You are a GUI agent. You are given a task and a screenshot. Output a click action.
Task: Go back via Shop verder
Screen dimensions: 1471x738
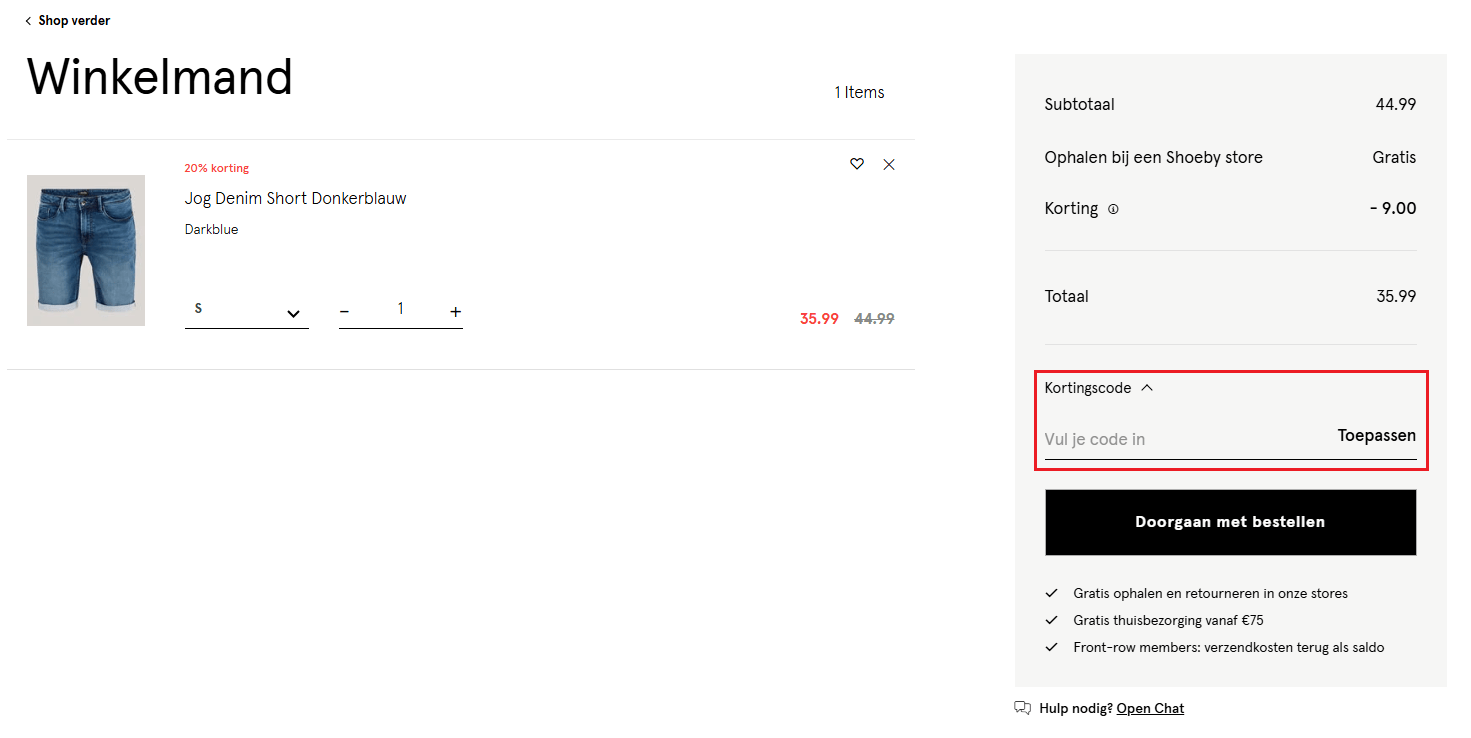pos(68,21)
